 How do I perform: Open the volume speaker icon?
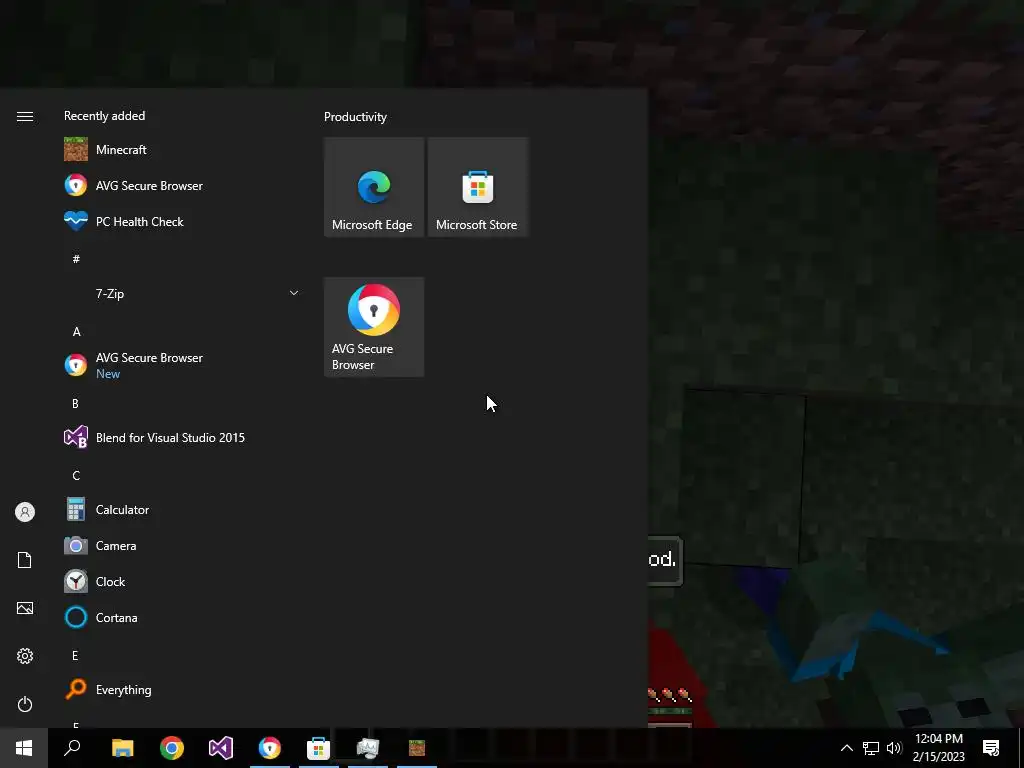[x=894, y=748]
